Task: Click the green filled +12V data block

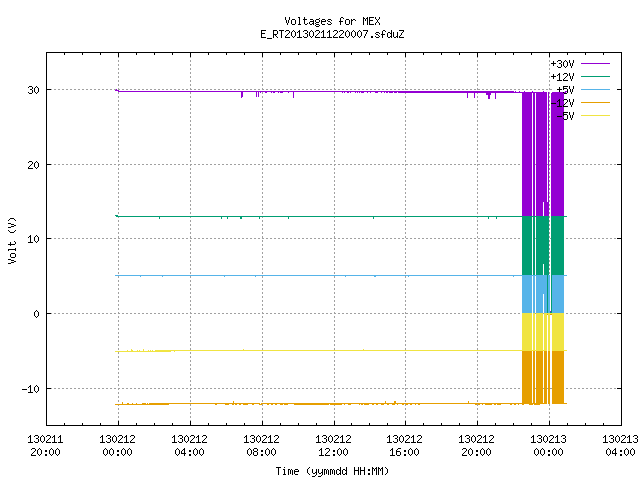Action: coord(543,246)
